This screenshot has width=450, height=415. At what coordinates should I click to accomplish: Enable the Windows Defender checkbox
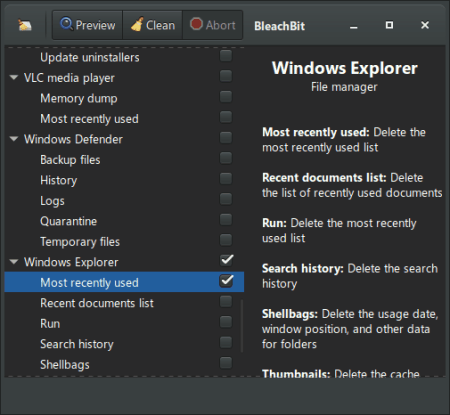point(226,138)
